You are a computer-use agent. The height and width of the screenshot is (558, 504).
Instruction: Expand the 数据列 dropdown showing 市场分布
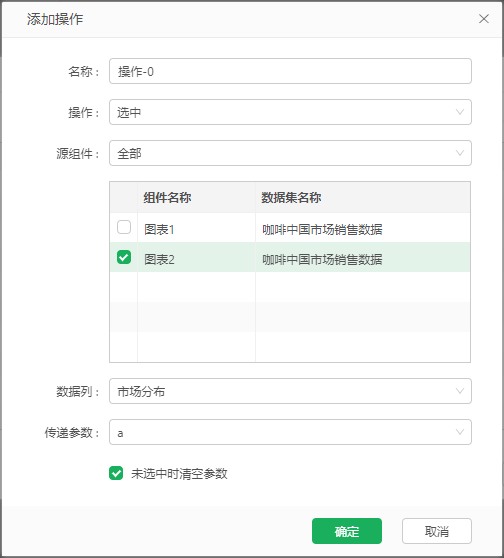pos(290,391)
